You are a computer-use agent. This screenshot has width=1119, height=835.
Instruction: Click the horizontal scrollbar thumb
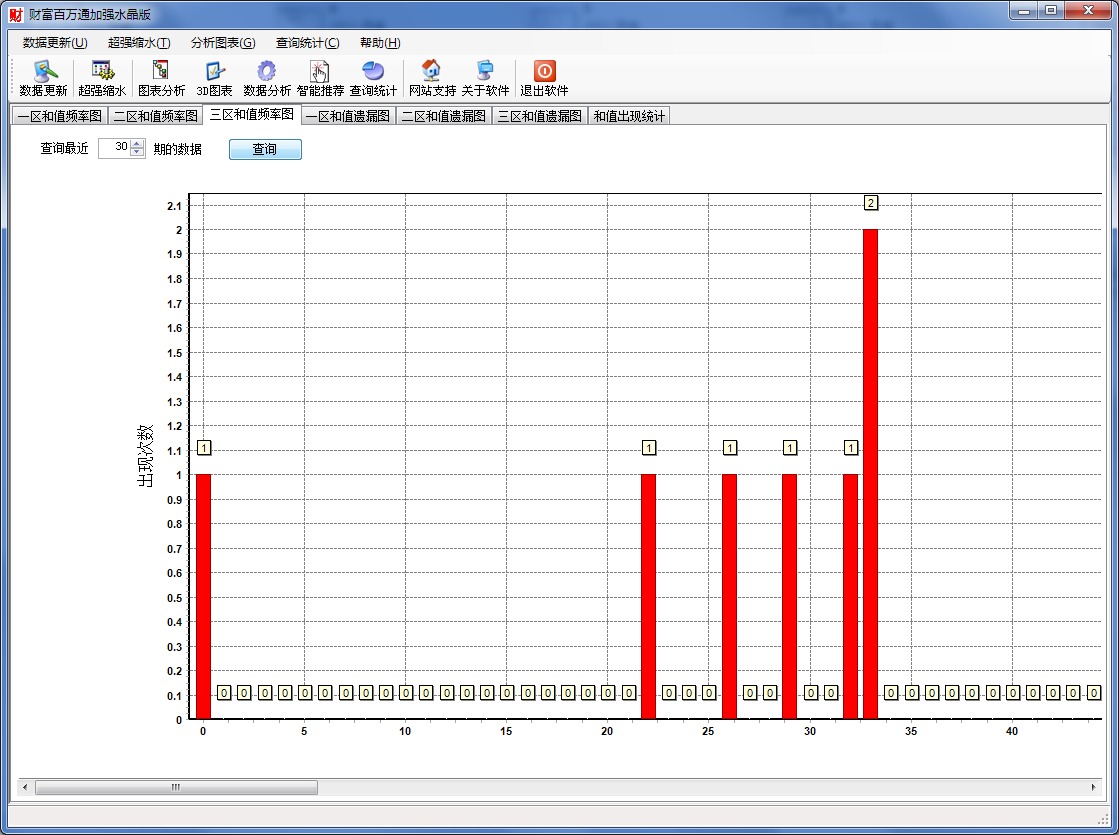[x=176, y=788]
